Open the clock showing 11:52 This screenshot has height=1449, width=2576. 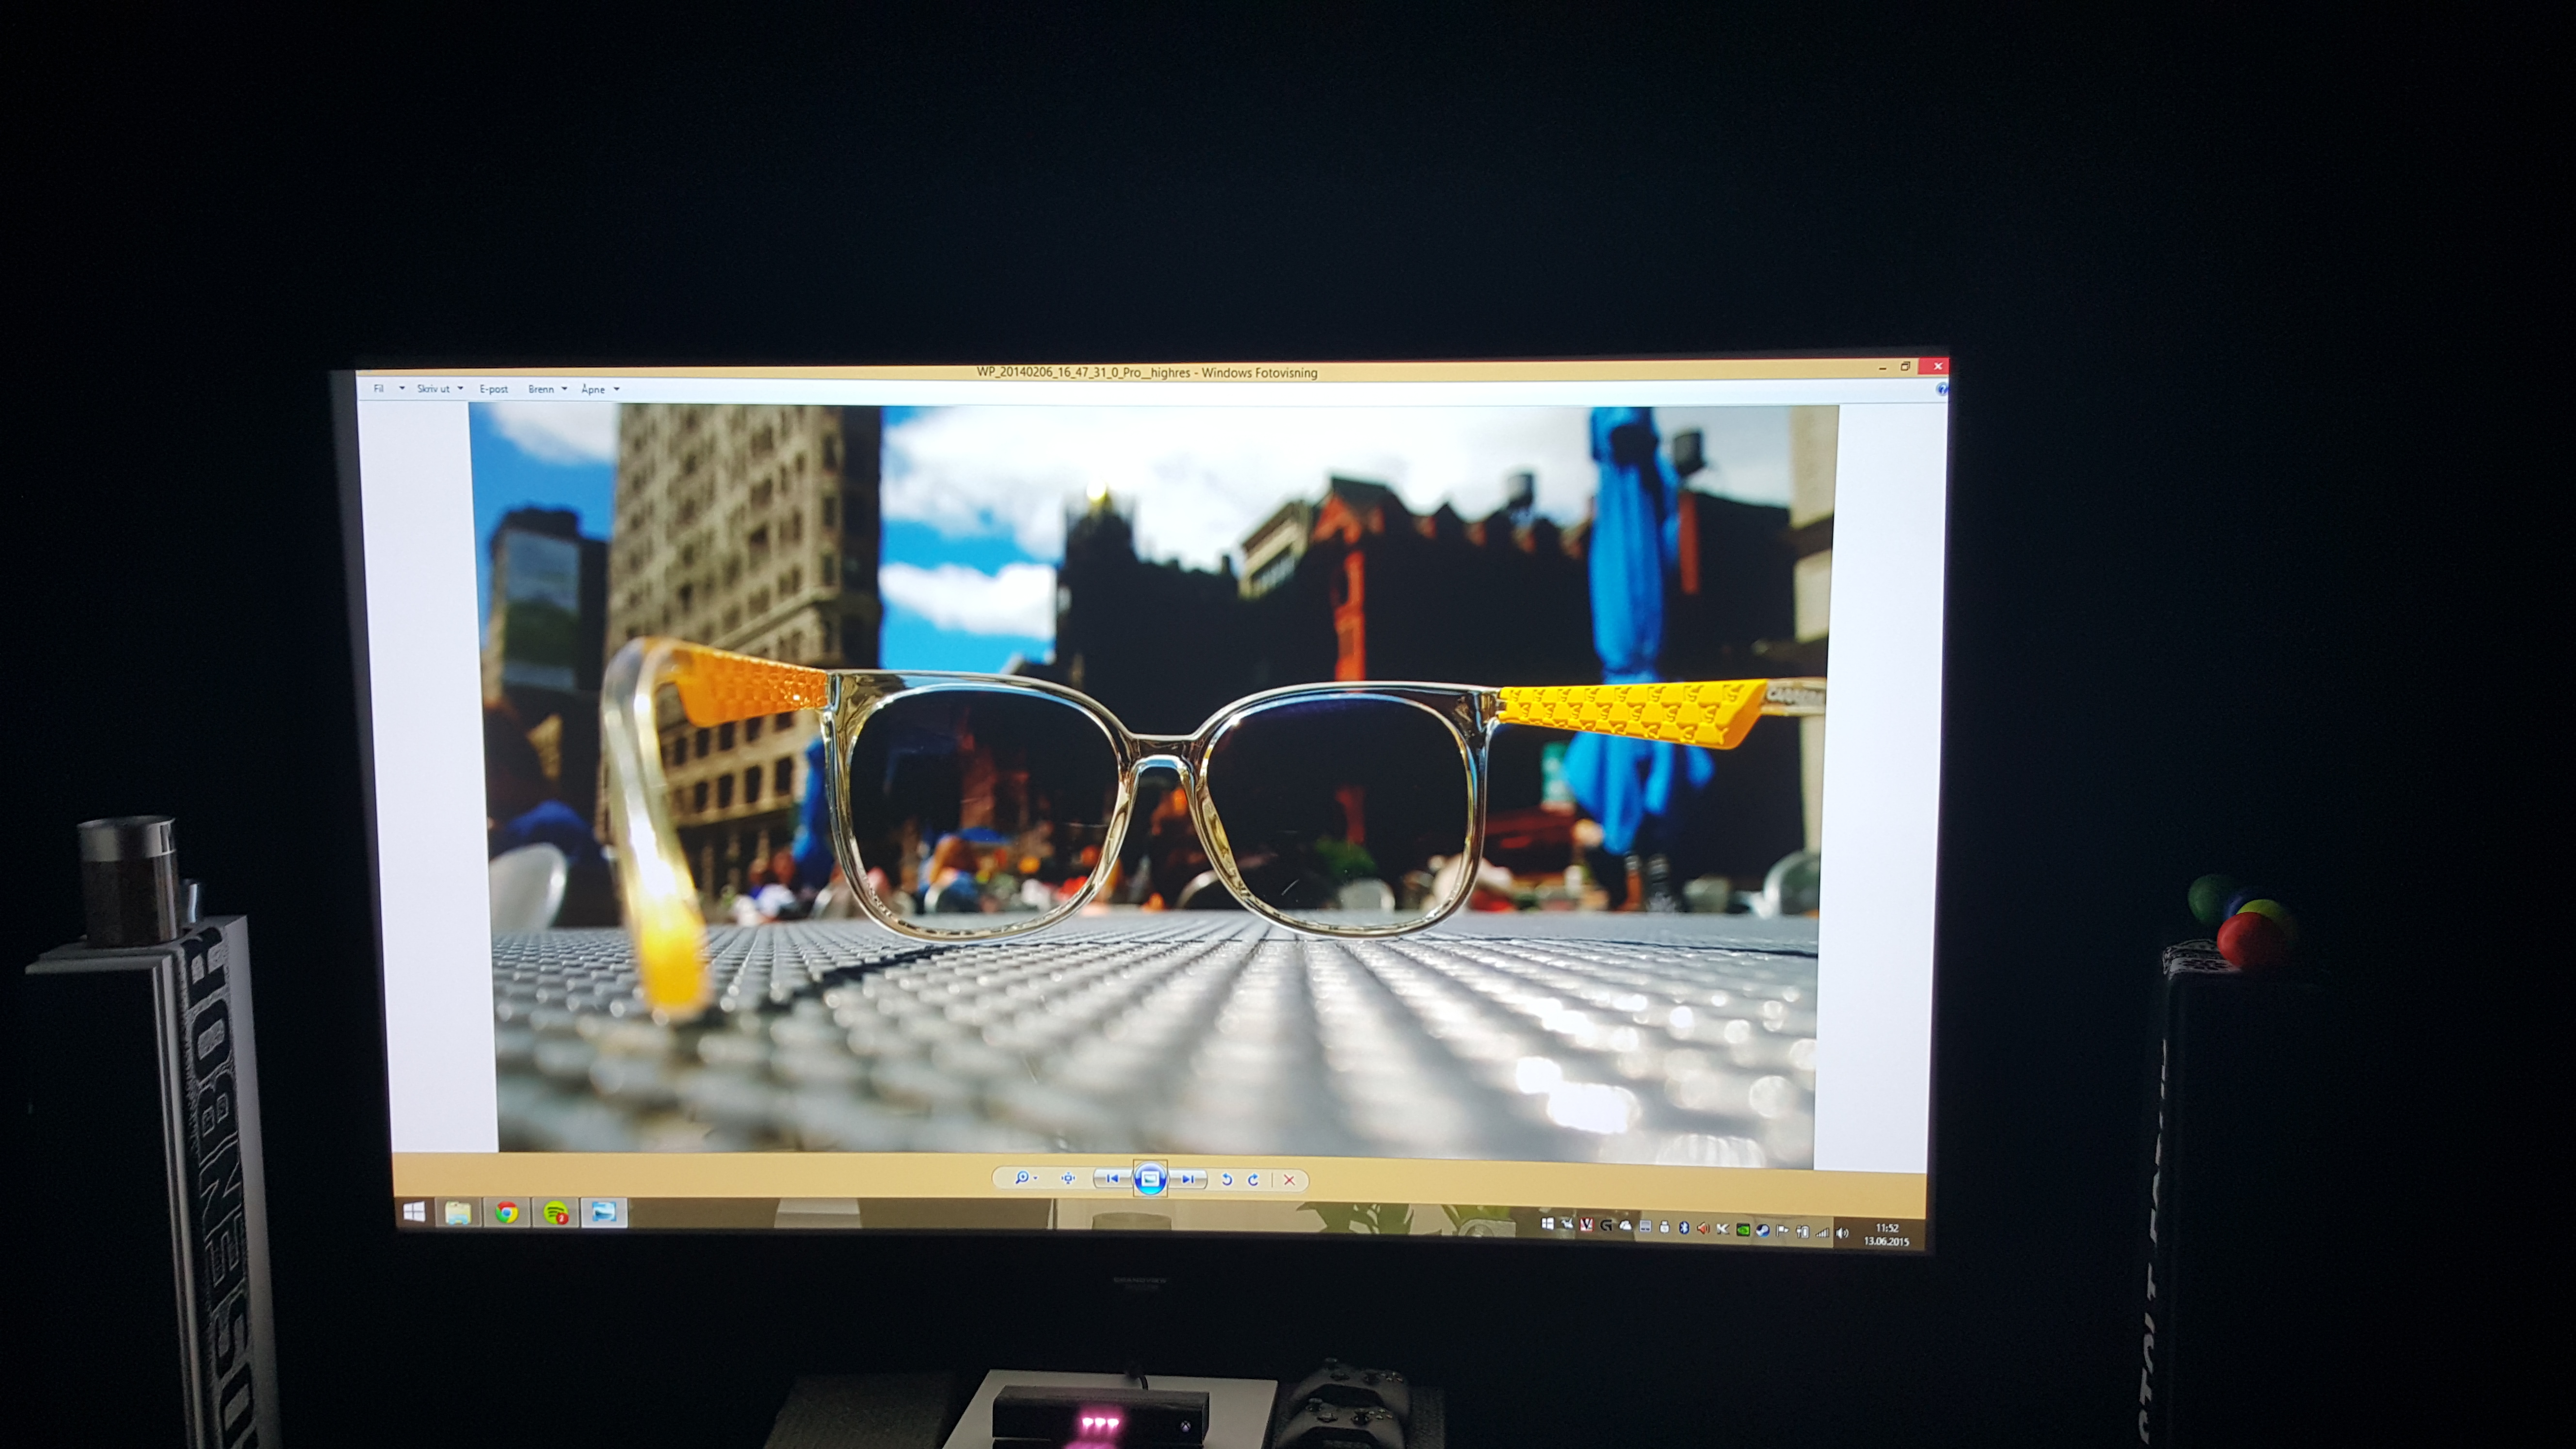pyautogui.click(x=1887, y=1235)
